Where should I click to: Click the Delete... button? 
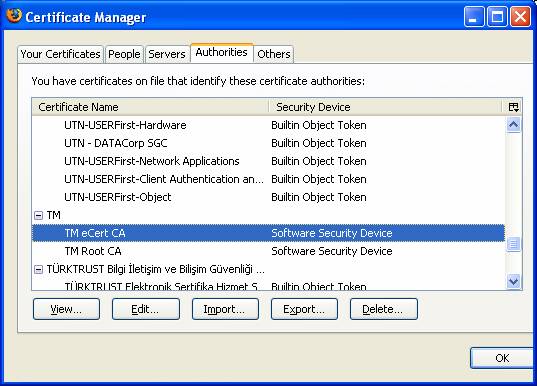[x=384, y=309]
